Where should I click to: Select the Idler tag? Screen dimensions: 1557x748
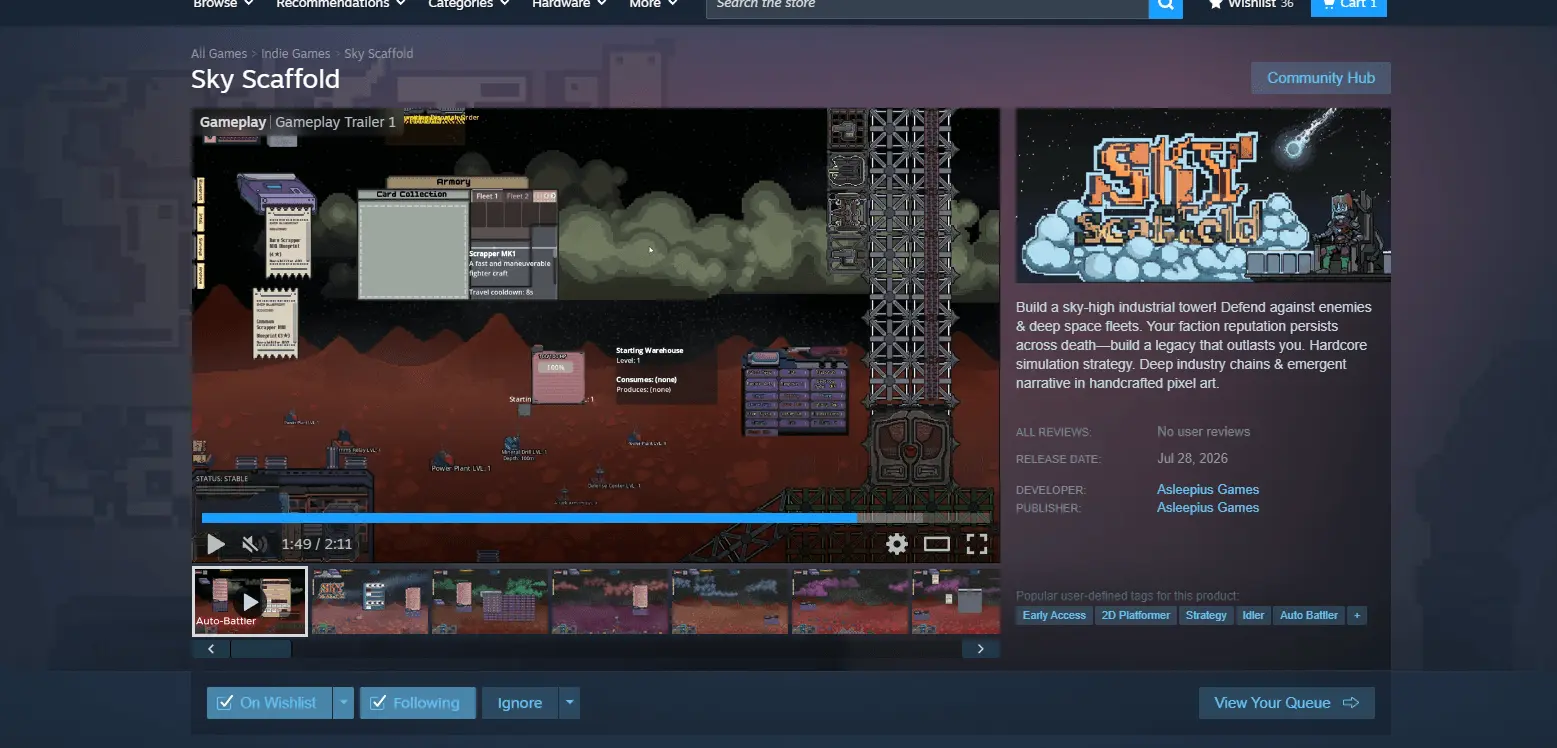[x=1253, y=615]
